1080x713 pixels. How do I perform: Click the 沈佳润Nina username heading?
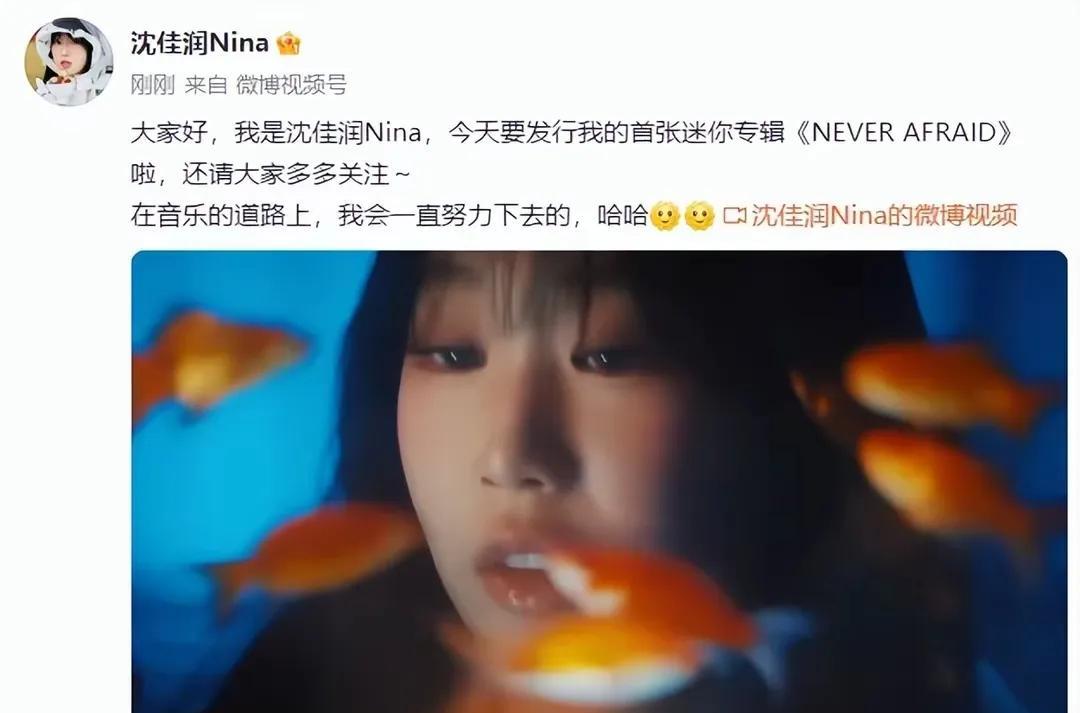click(x=200, y=43)
